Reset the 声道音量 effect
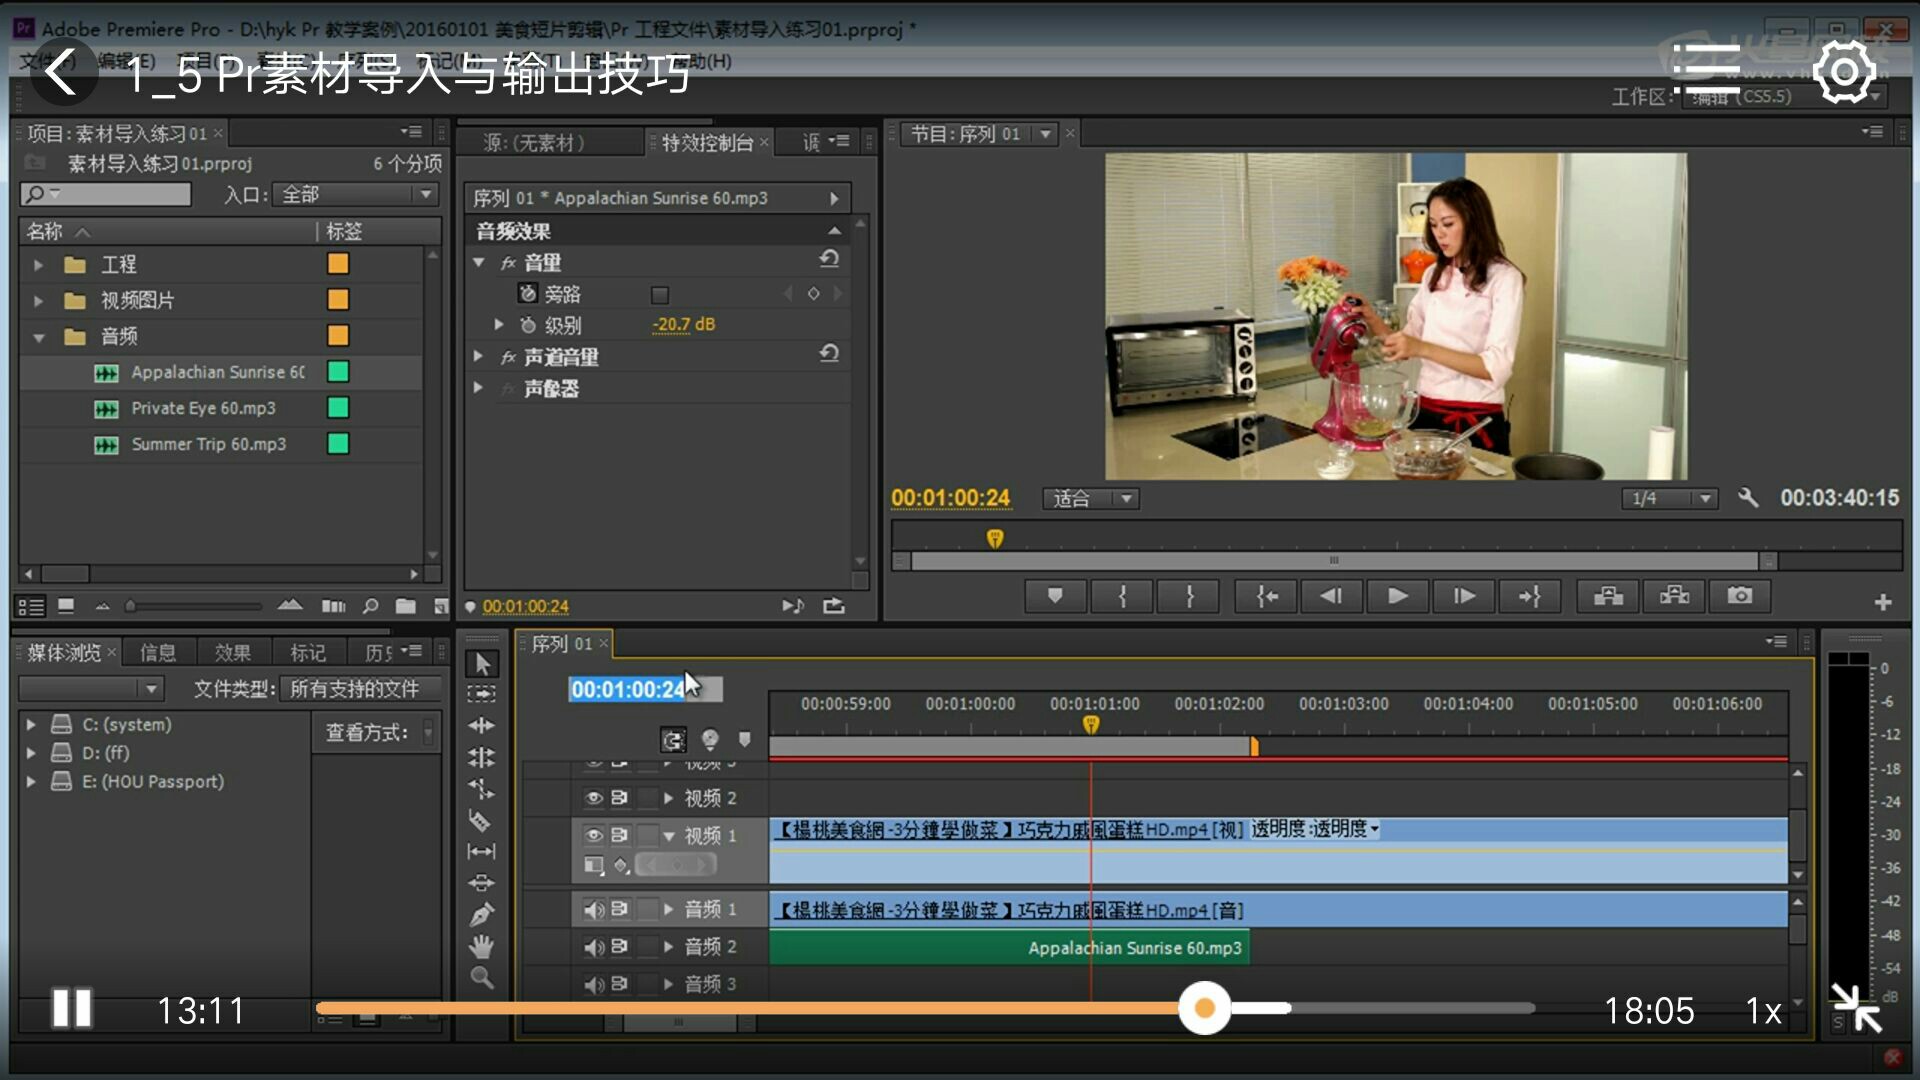This screenshot has height=1080, width=1920. [829, 354]
